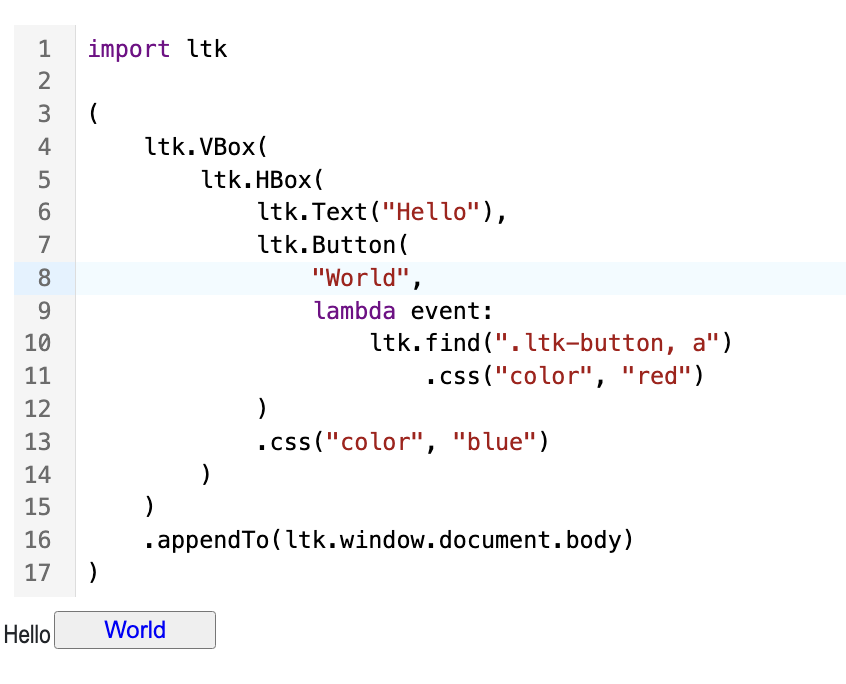Click ltk.VBox( on line 4

207,146
